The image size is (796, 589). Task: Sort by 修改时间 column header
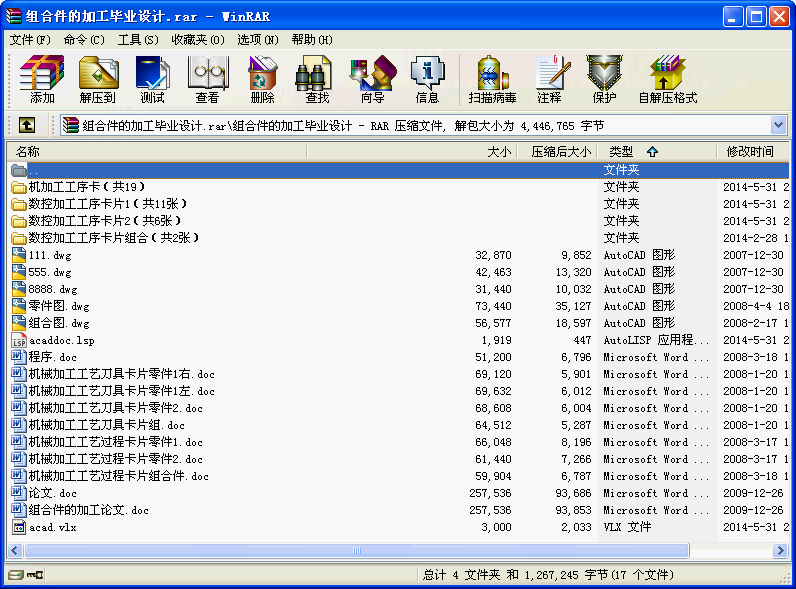click(x=753, y=151)
